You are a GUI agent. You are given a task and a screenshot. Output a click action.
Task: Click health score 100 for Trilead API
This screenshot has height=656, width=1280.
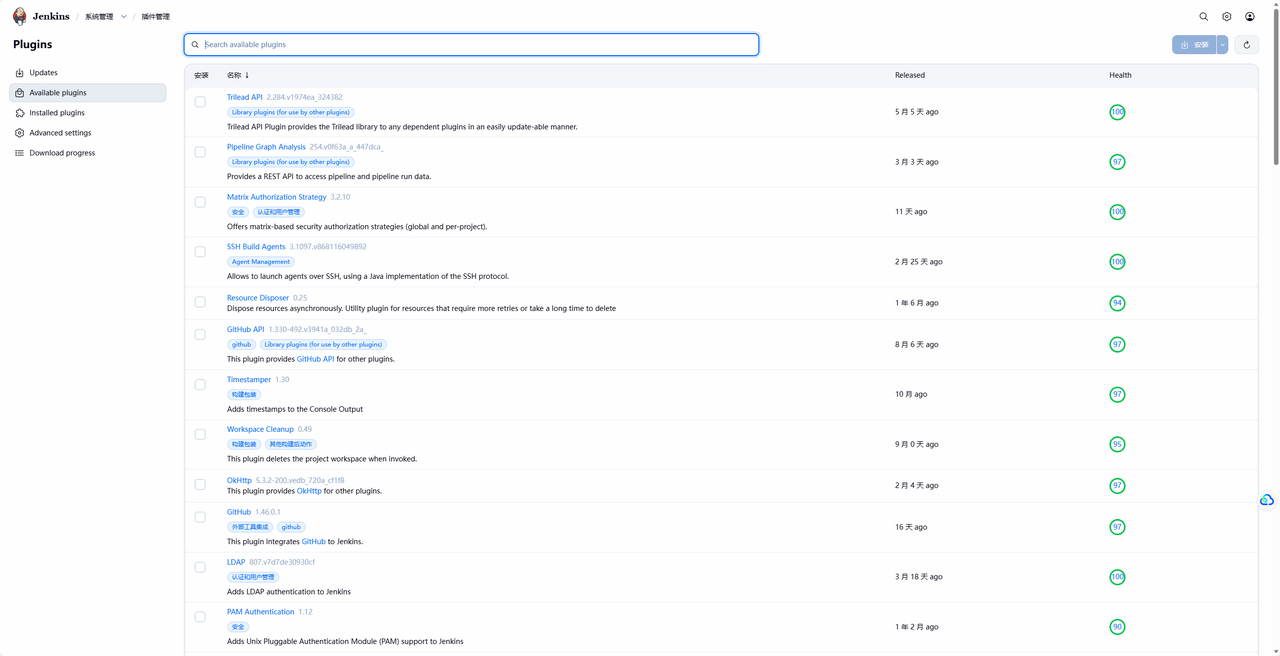pos(1117,112)
